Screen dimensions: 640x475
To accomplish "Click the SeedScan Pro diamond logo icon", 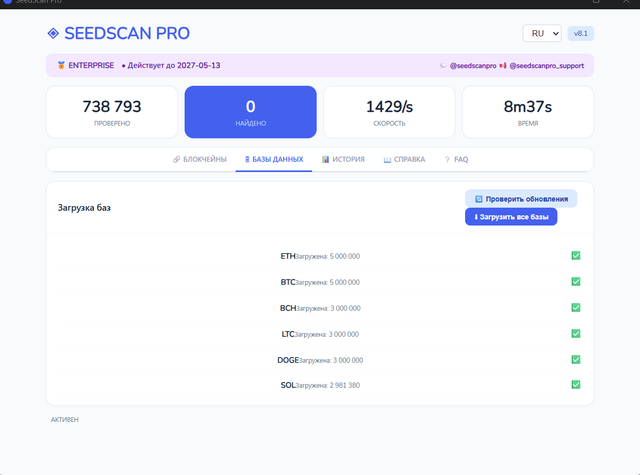I will tap(53, 33).
